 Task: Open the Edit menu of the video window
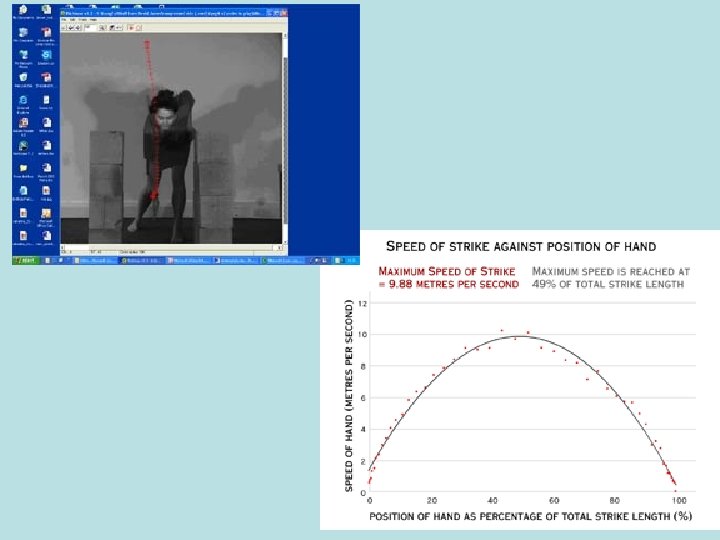[73, 20]
